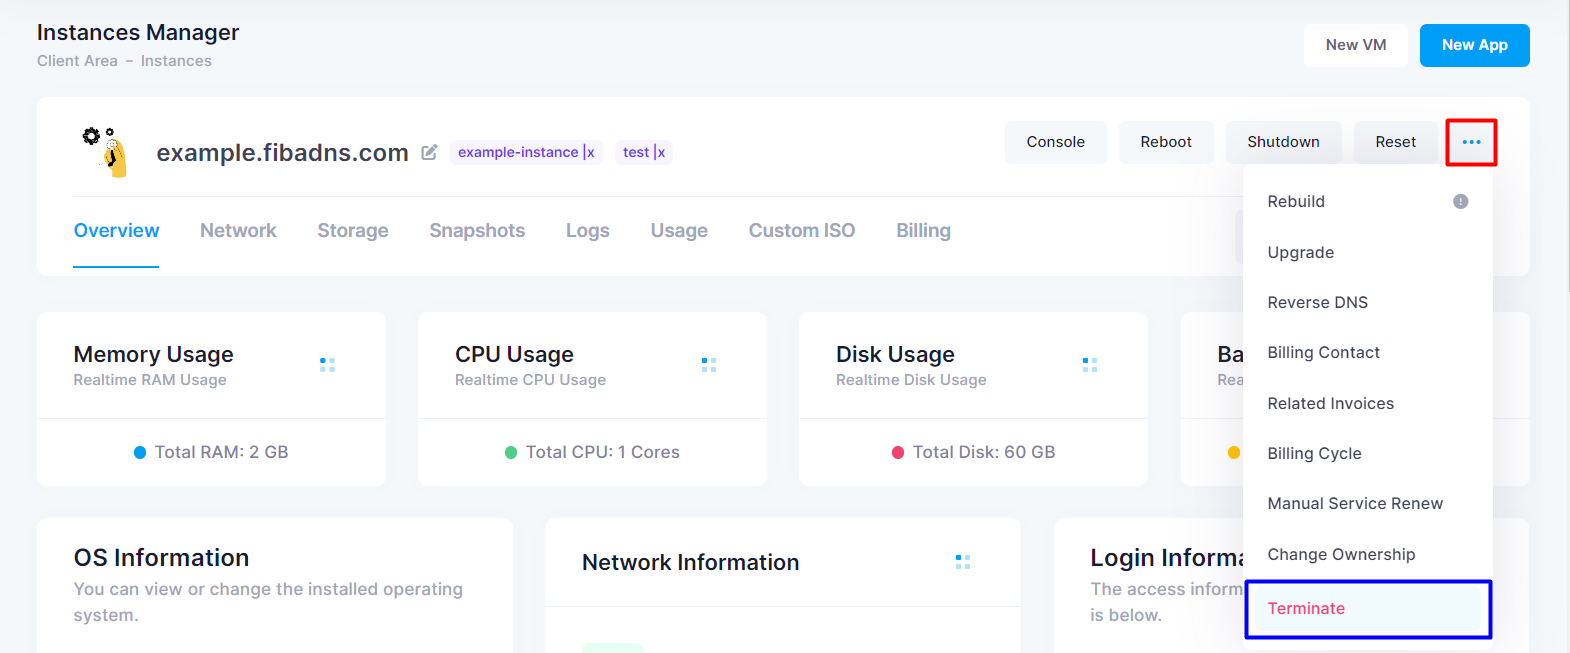The image size is (1570, 653).
Task: Go to the Snapshots tab
Action: [x=477, y=231]
